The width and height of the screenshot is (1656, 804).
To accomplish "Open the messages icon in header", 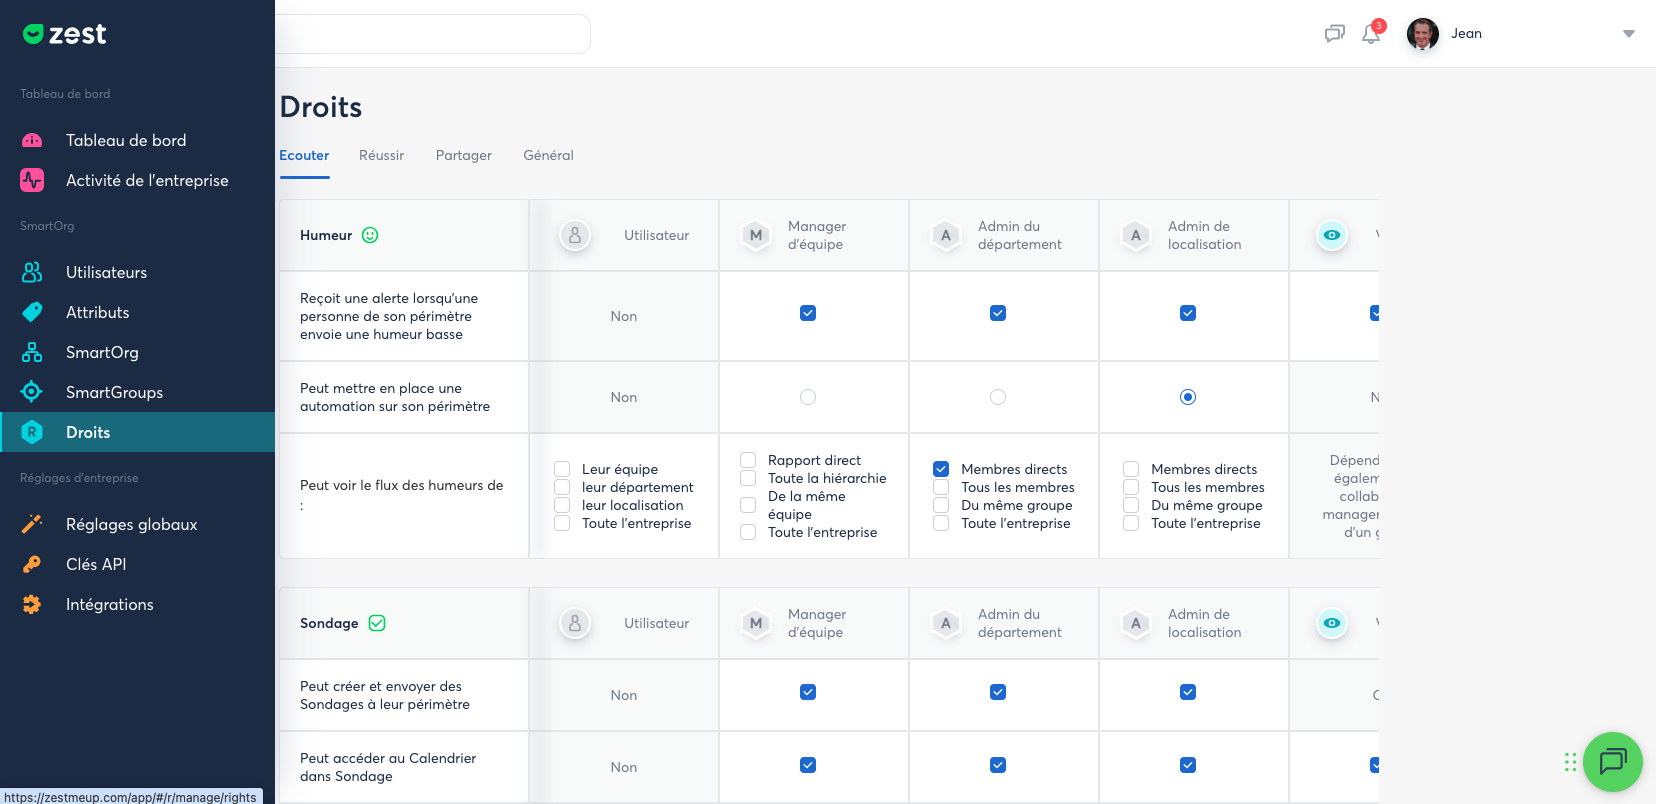I will (x=1334, y=34).
